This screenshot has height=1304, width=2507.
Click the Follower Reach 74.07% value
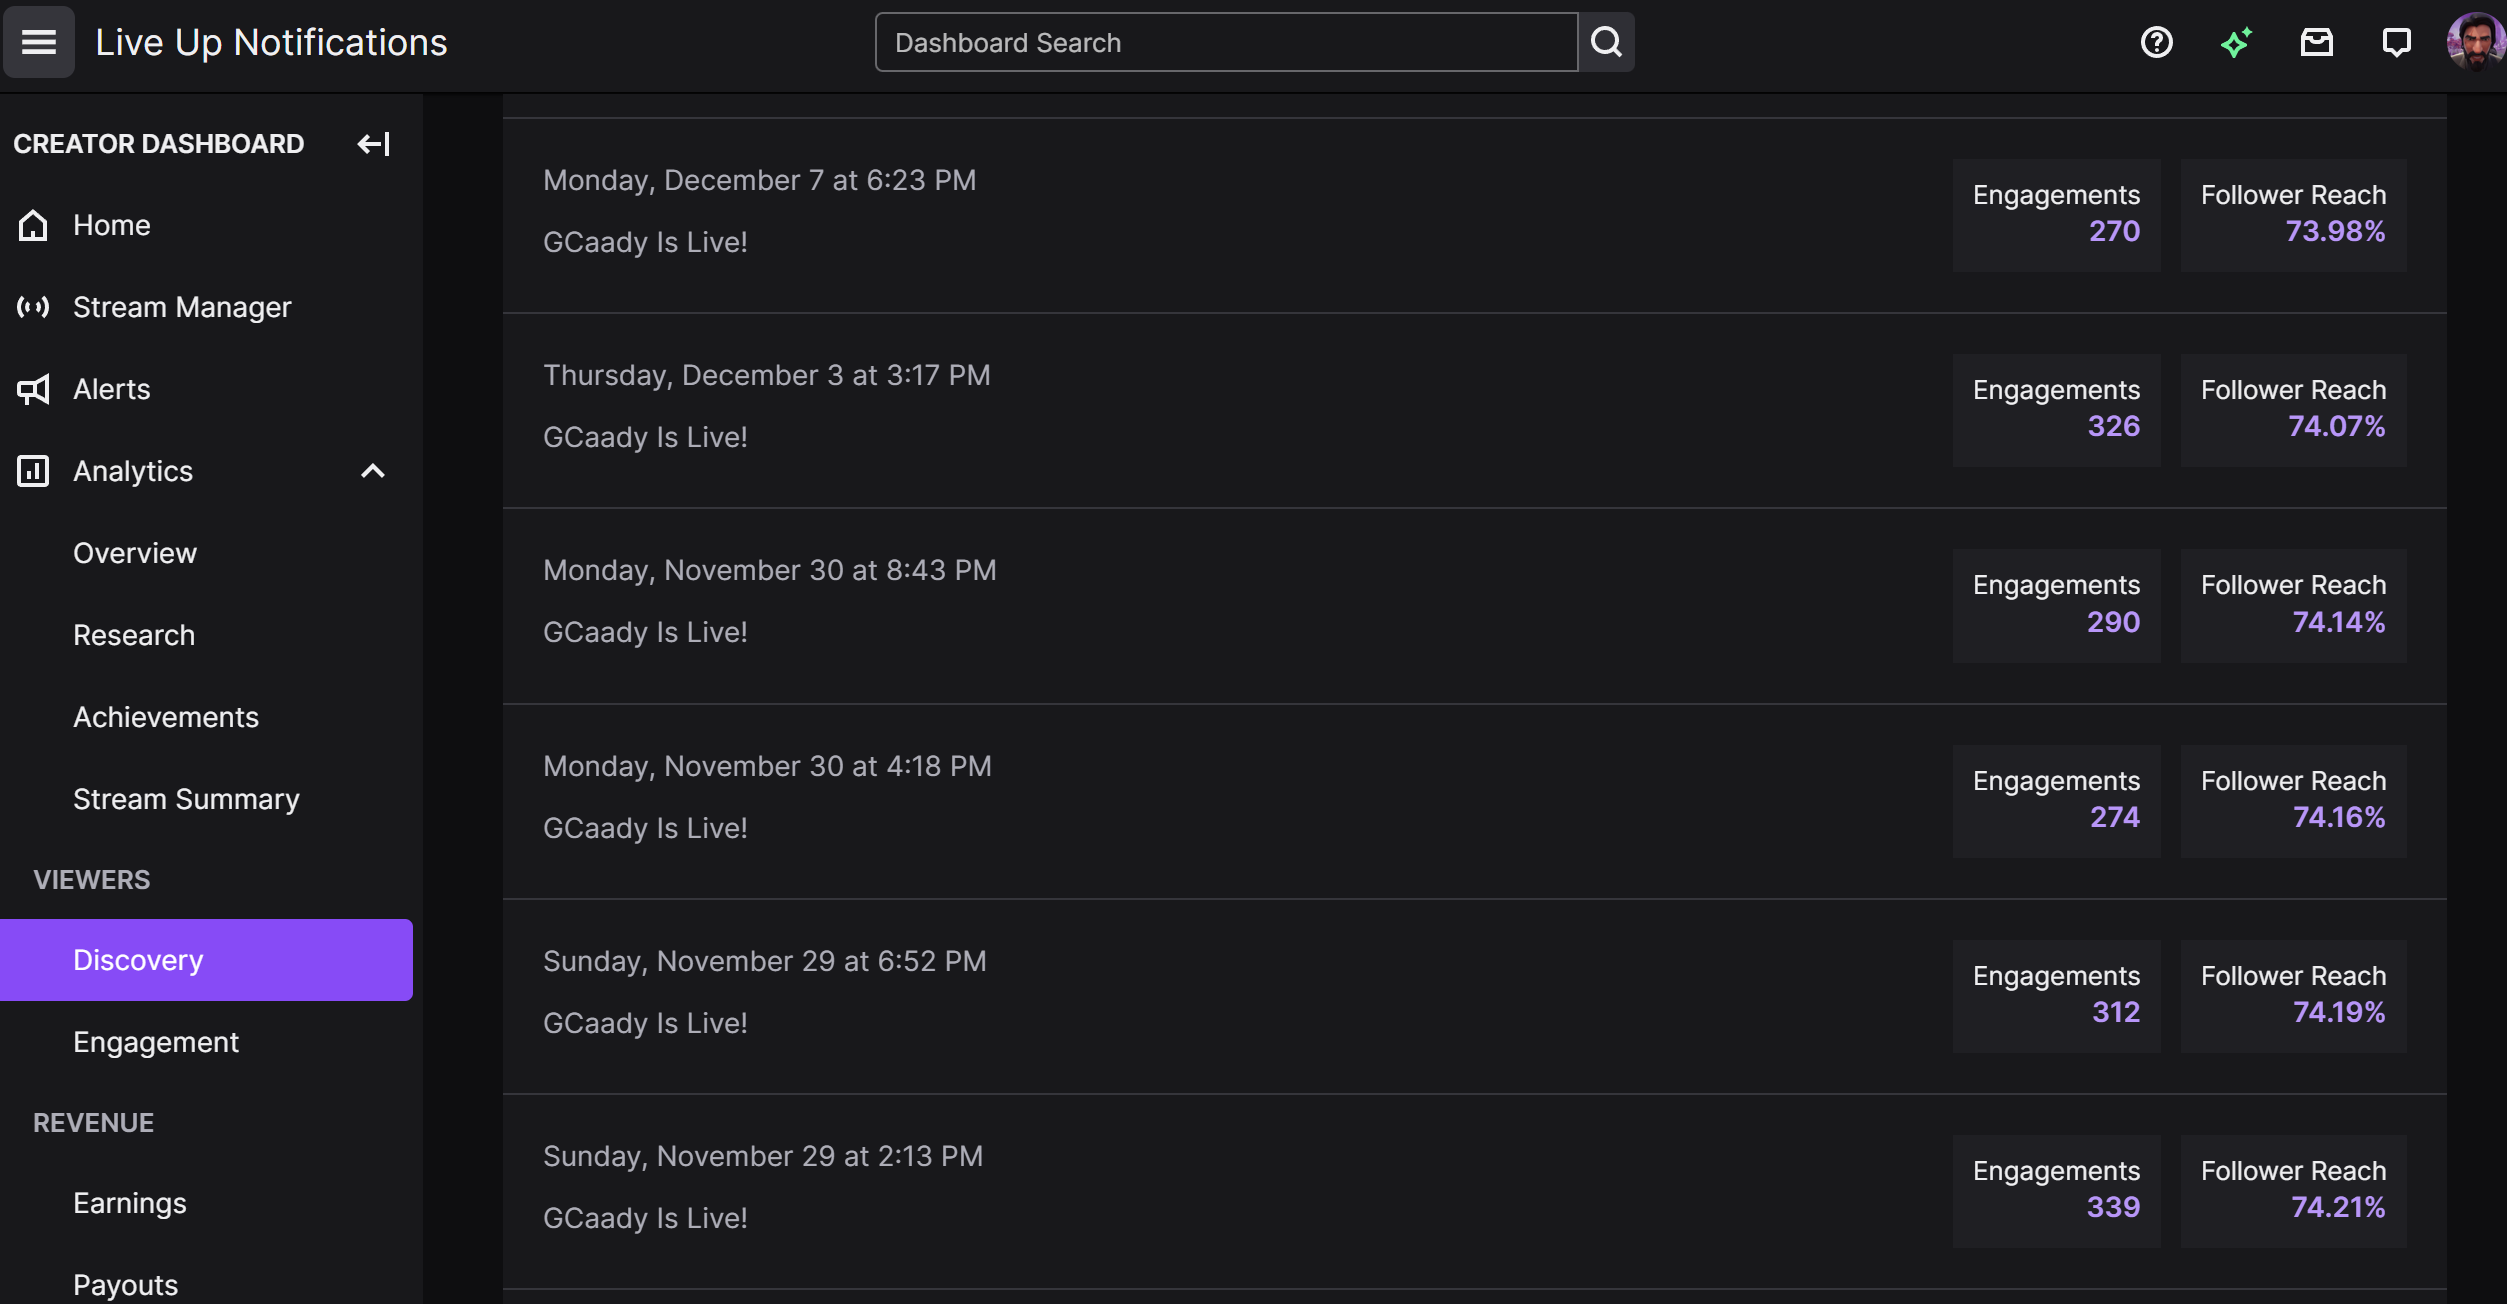[x=2337, y=426]
